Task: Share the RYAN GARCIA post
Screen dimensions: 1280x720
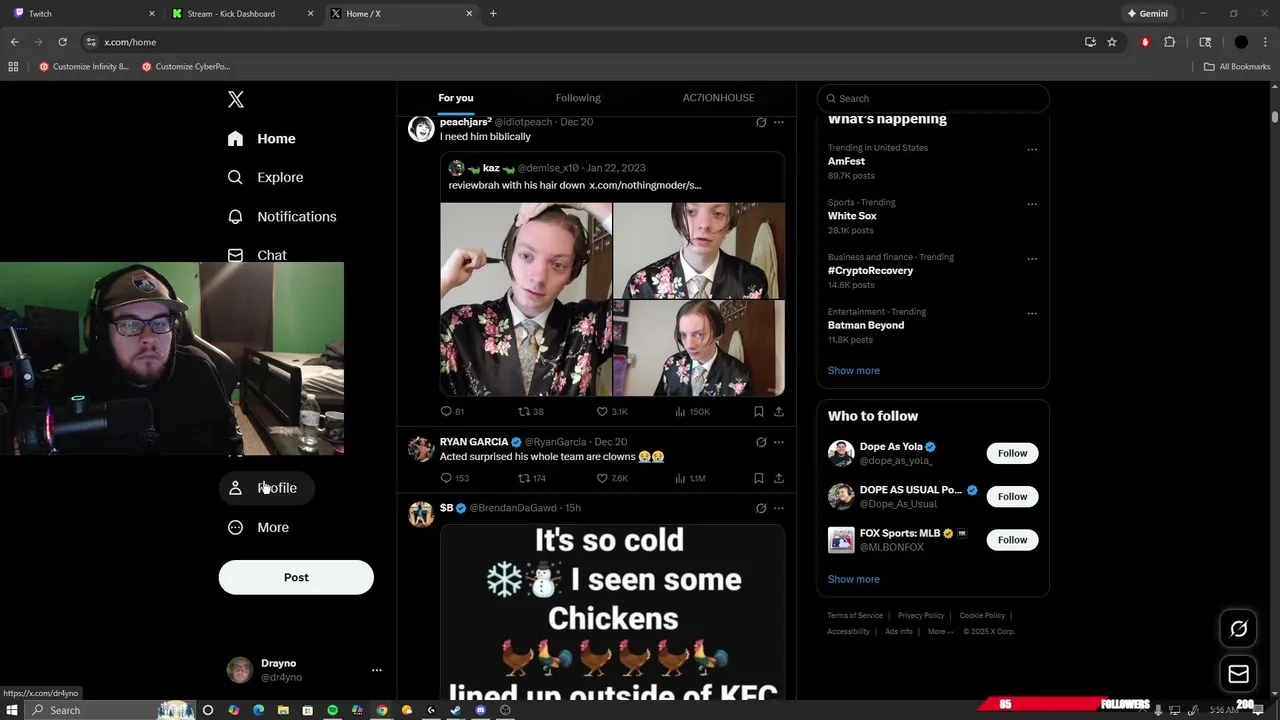Action: [779, 478]
